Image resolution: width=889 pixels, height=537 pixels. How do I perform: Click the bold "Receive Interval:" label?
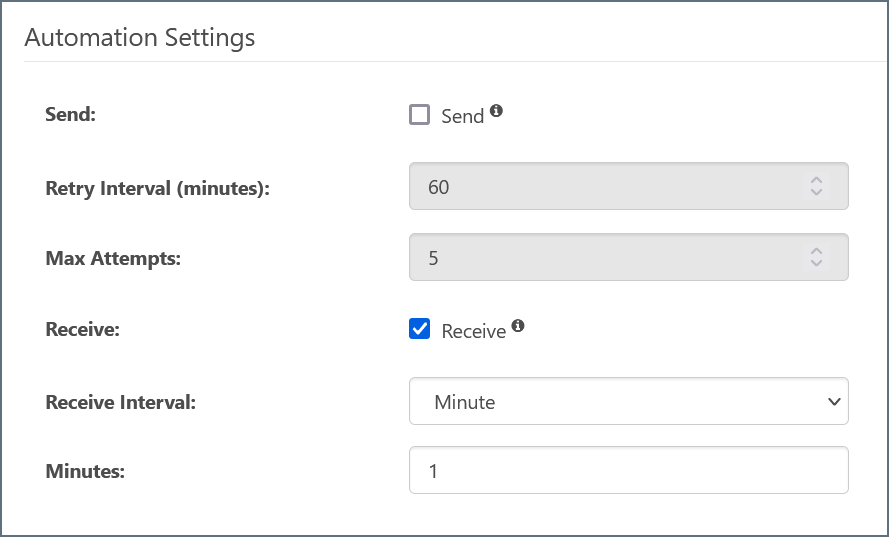click(120, 403)
